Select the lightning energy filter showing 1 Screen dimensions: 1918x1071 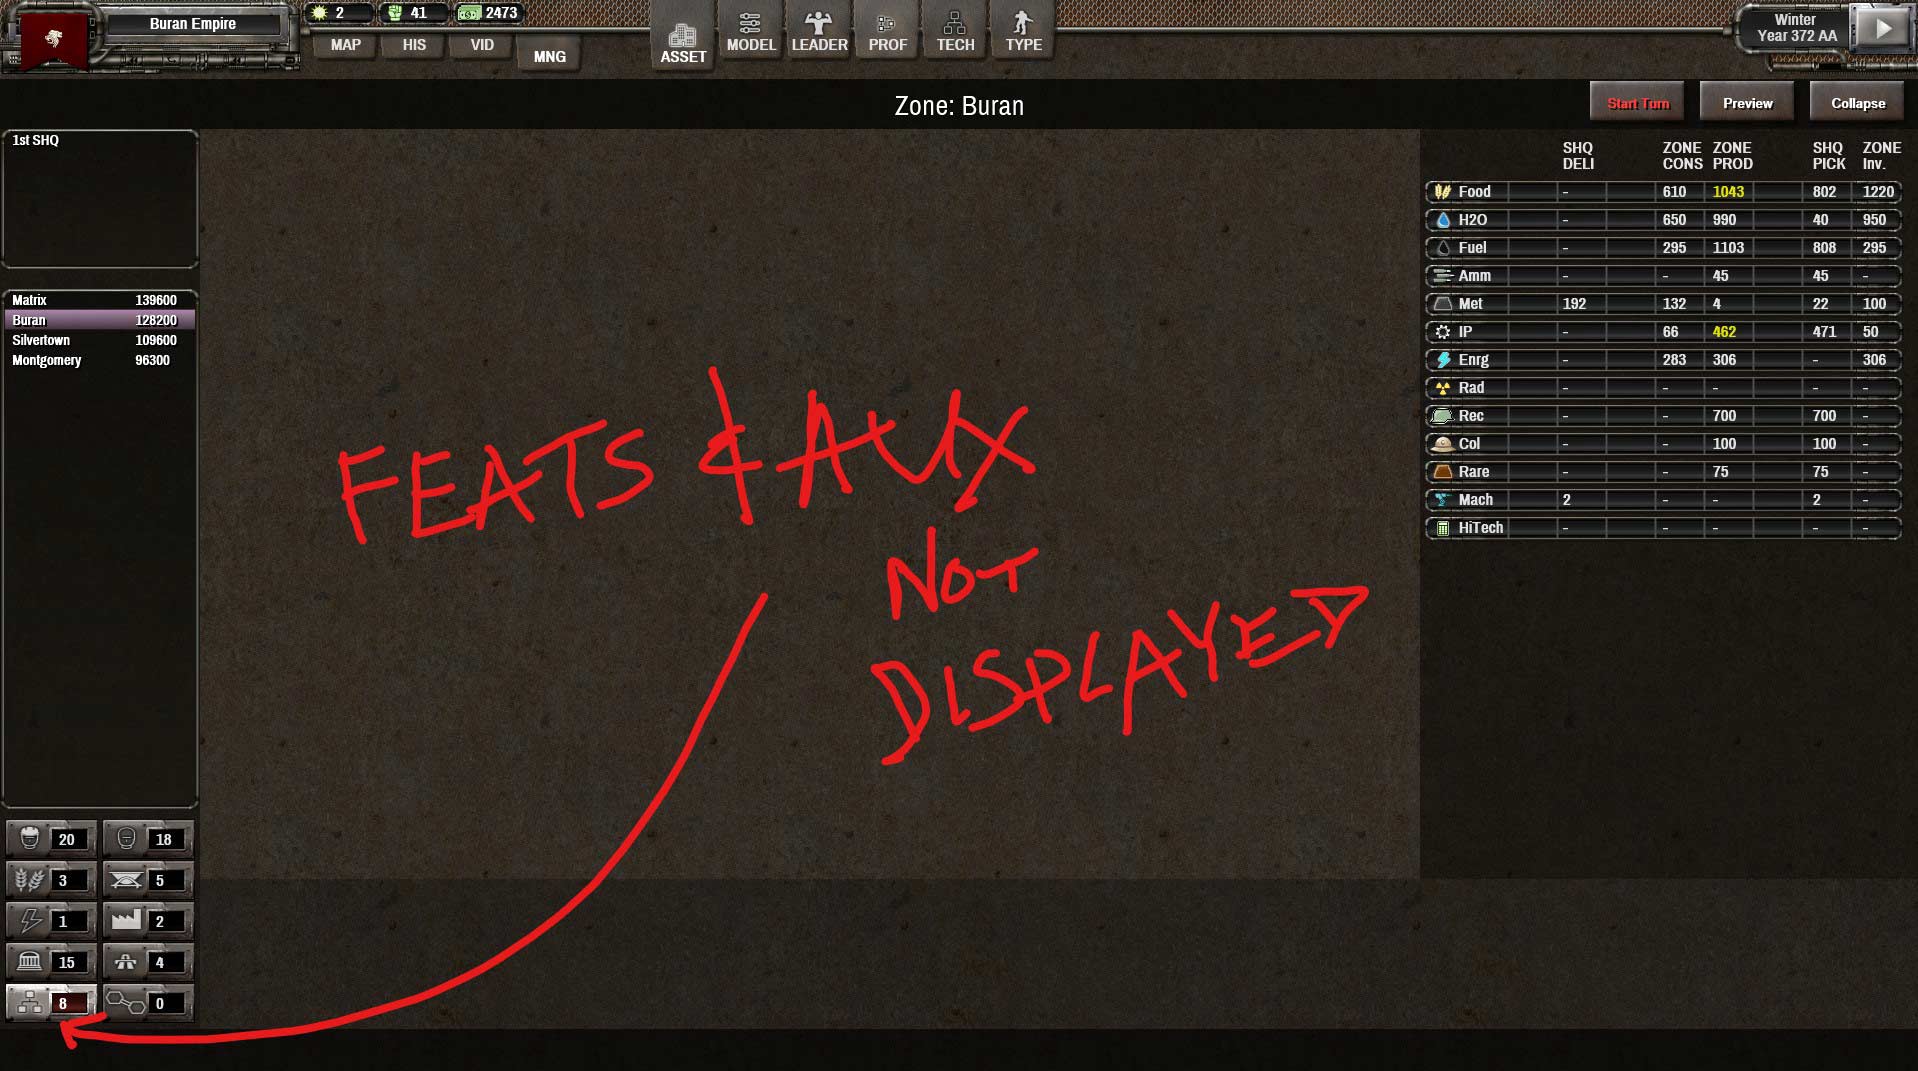51,921
